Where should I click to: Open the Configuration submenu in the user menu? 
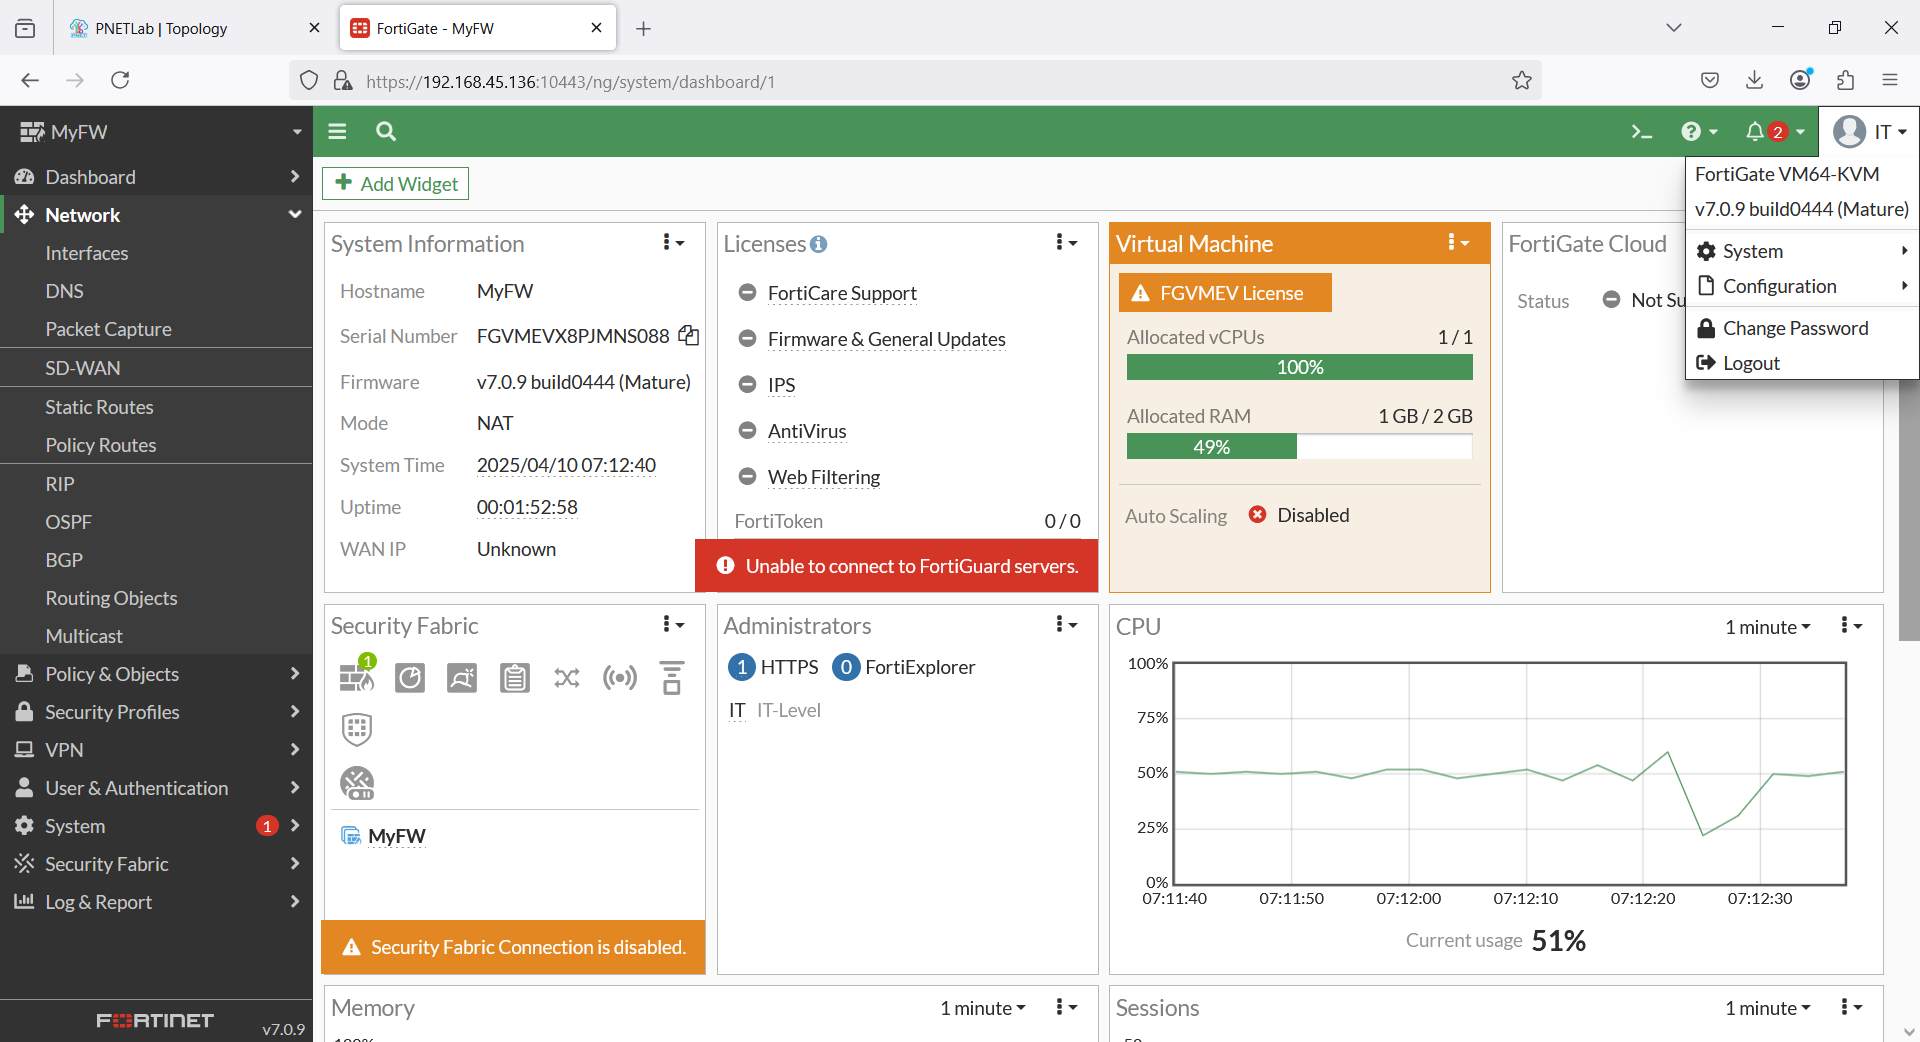pyautogui.click(x=1802, y=286)
